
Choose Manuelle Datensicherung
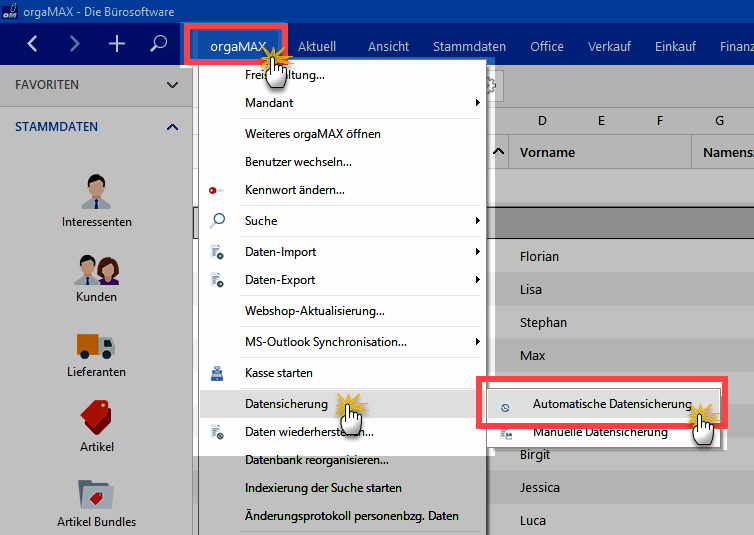pos(603,432)
